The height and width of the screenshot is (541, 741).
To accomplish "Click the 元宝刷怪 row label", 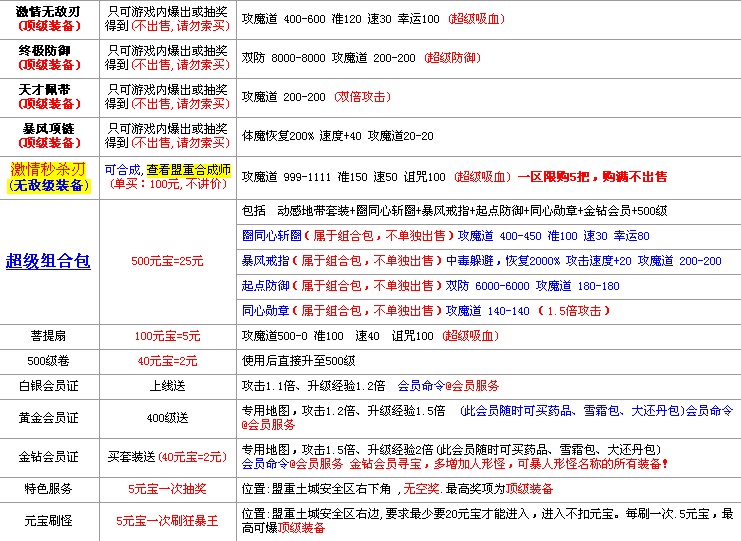I will point(49,520).
